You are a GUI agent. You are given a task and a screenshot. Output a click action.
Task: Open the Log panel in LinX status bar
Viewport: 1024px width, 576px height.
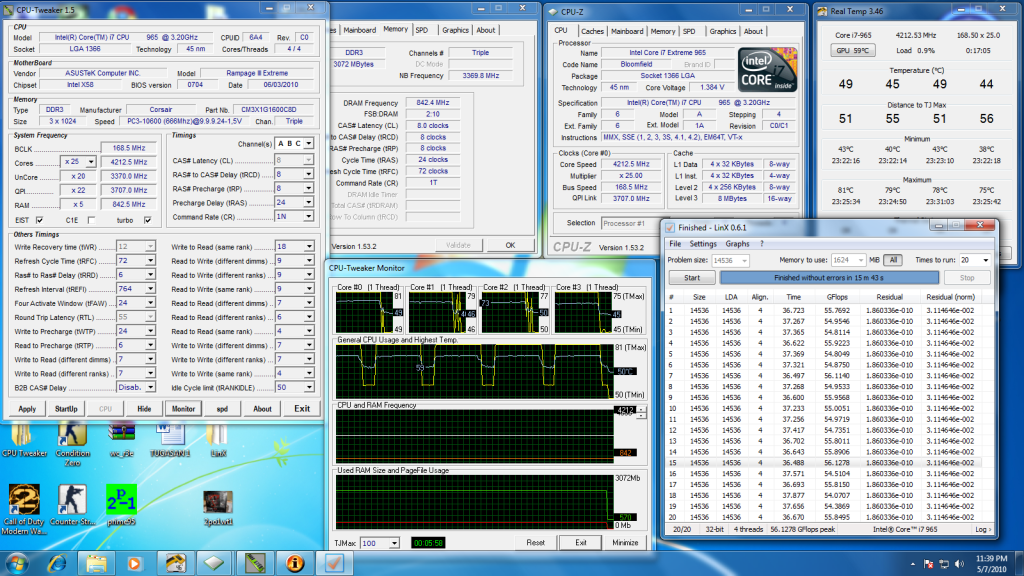point(983,530)
